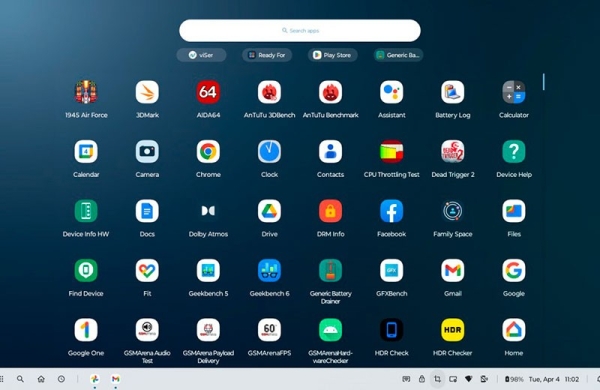The image size is (600, 390).
Task: Open the Files app
Action: pyautogui.click(x=514, y=211)
